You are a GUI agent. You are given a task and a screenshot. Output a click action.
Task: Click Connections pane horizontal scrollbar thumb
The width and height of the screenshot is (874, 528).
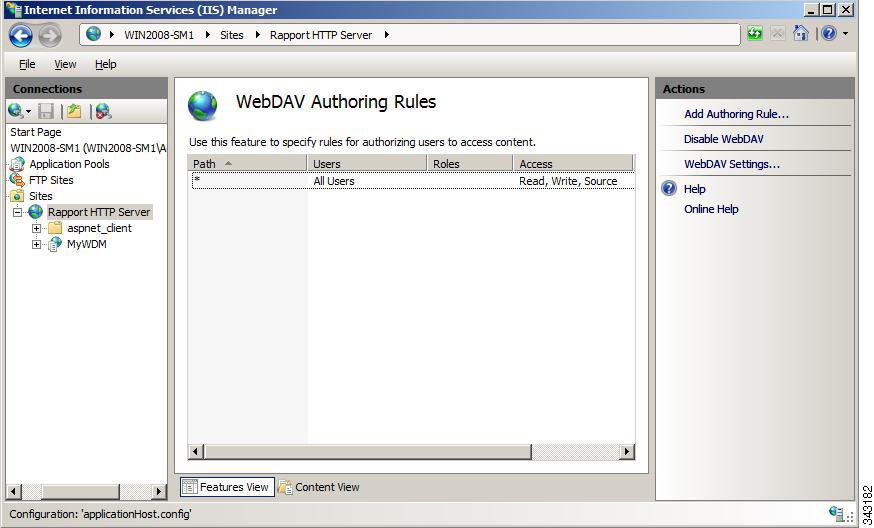81,491
